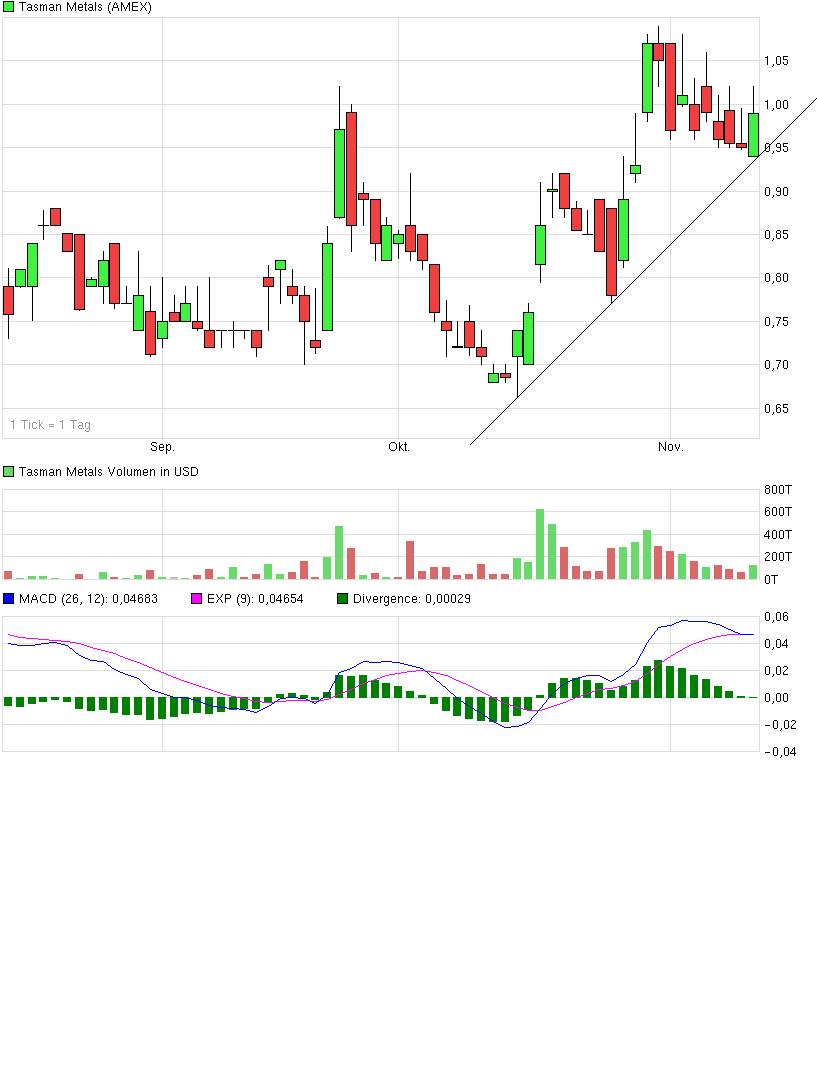
Task: Select the 'Sep.' date axis label
Action: coord(162,447)
